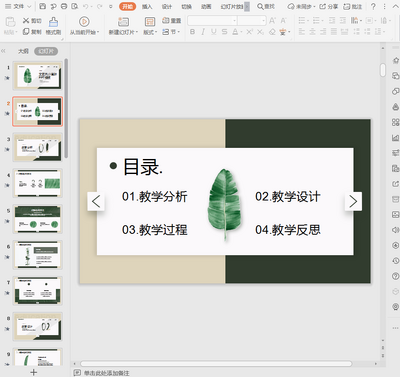Click the Comment (批注) button

coord(353,6)
